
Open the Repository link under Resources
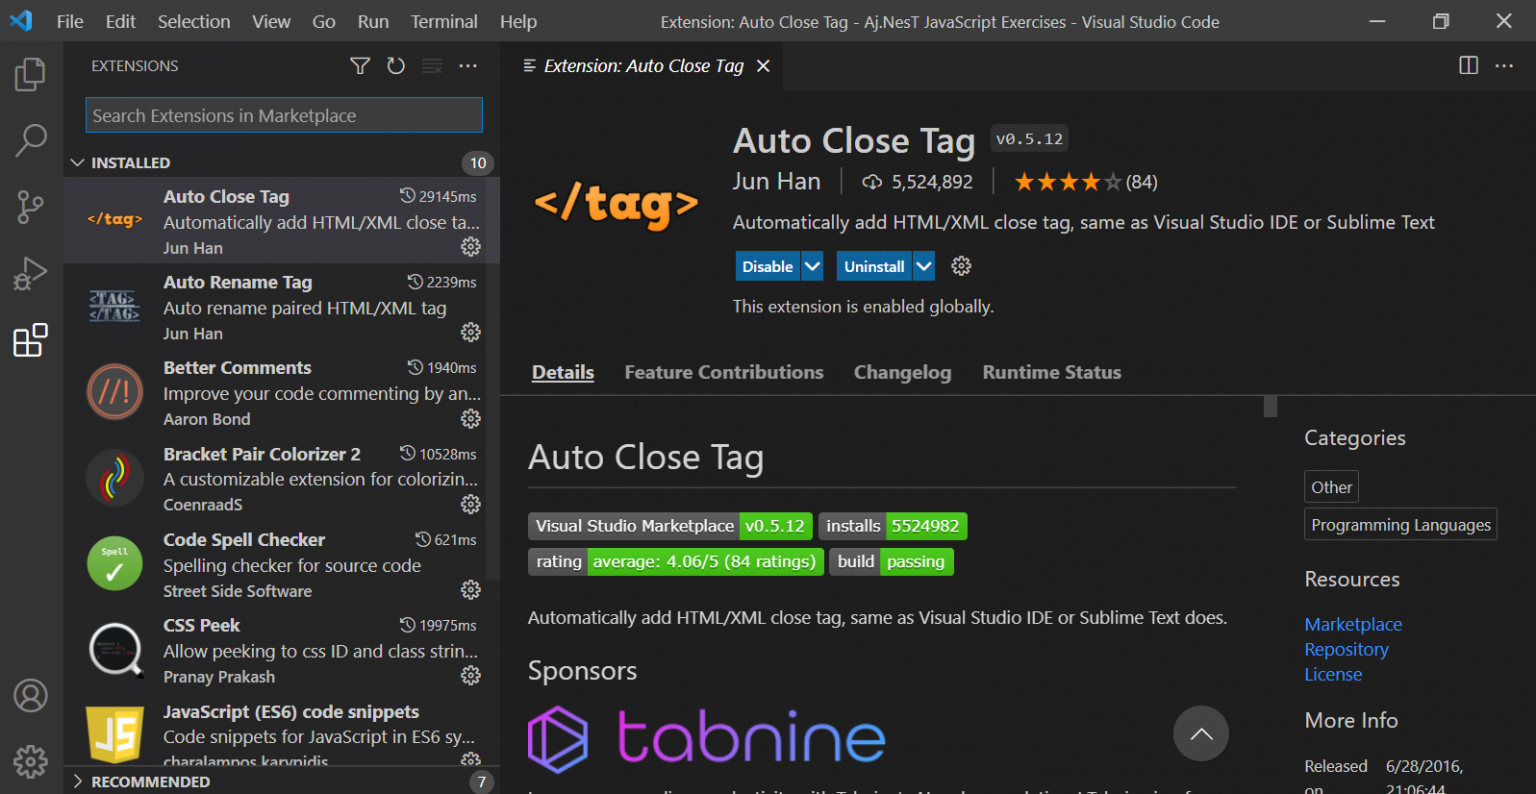[1346, 650]
